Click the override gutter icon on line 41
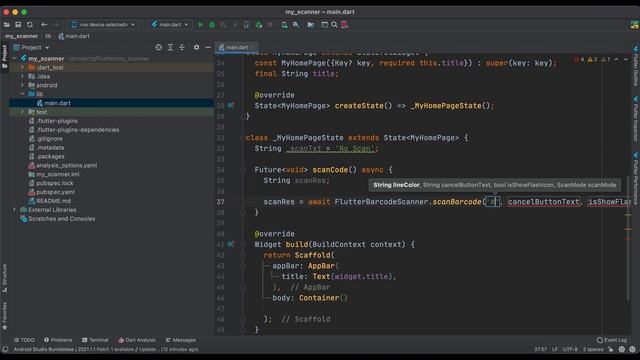Screen dimensions: 640x360 coord(231,244)
